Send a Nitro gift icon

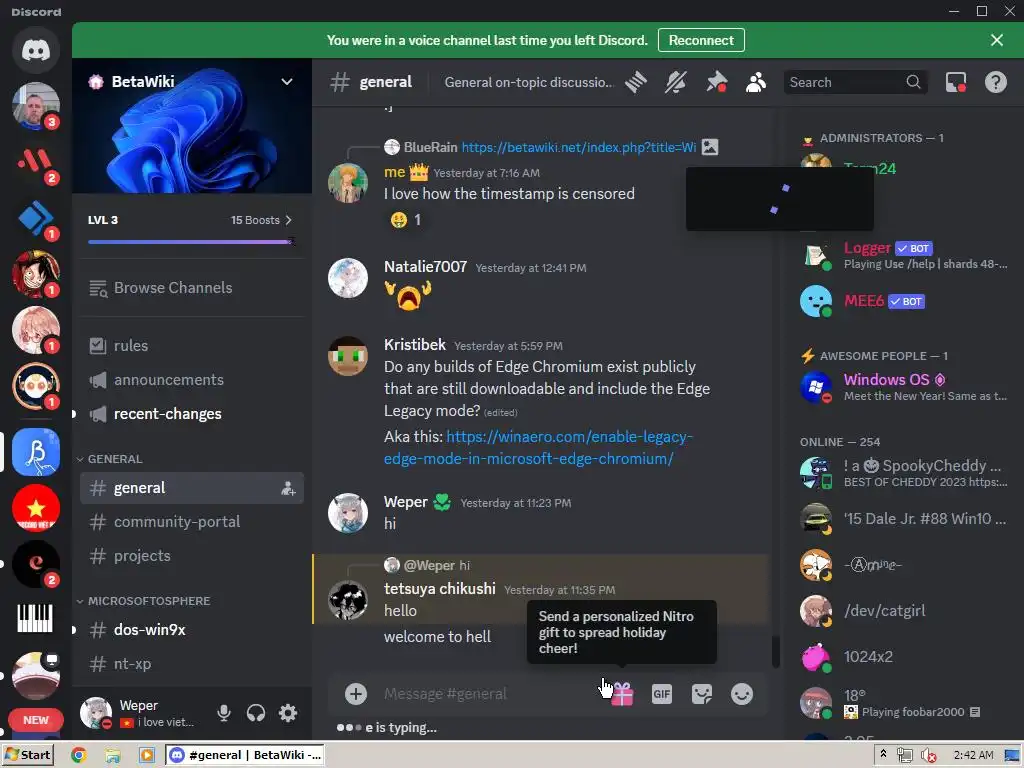coord(622,694)
